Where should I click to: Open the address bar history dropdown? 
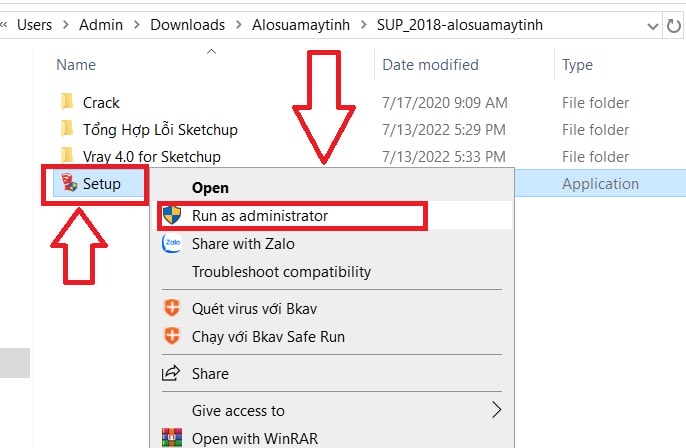pyautogui.click(x=653, y=26)
